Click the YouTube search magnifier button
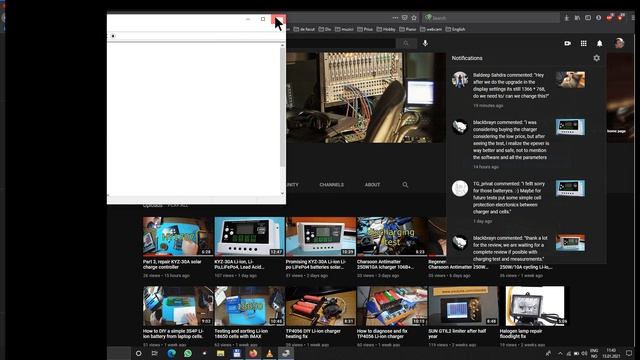640x360 pixels. (x=406, y=43)
